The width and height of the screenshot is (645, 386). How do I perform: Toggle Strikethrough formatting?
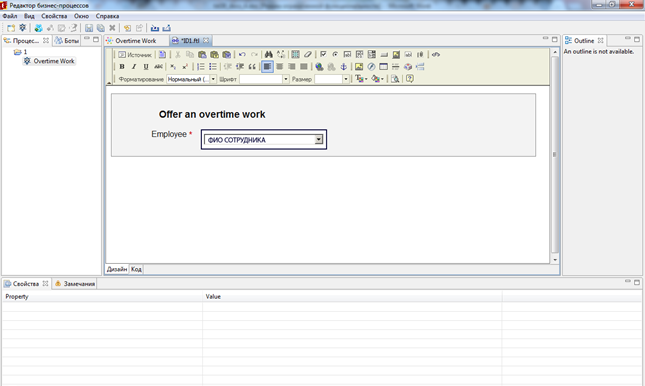click(x=158, y=66)
